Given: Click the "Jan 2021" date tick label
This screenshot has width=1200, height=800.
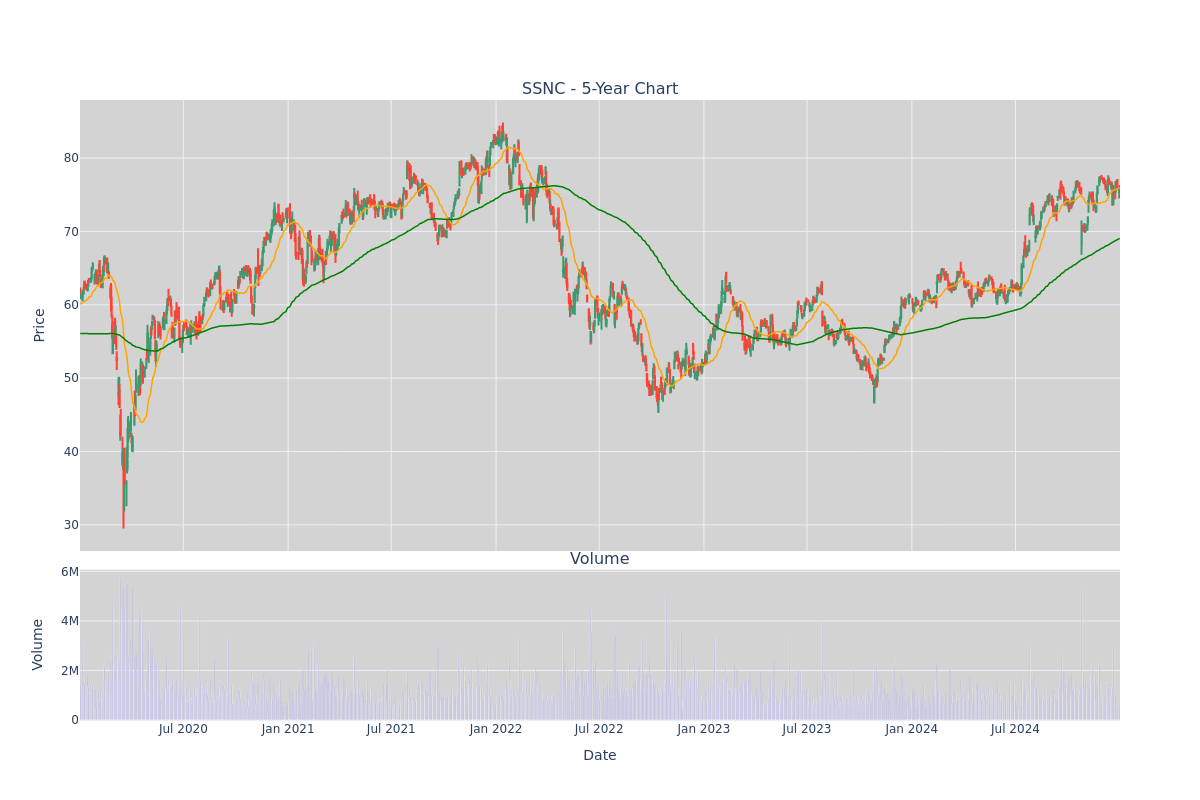Looking at the screenshot, I should (288, 729).
